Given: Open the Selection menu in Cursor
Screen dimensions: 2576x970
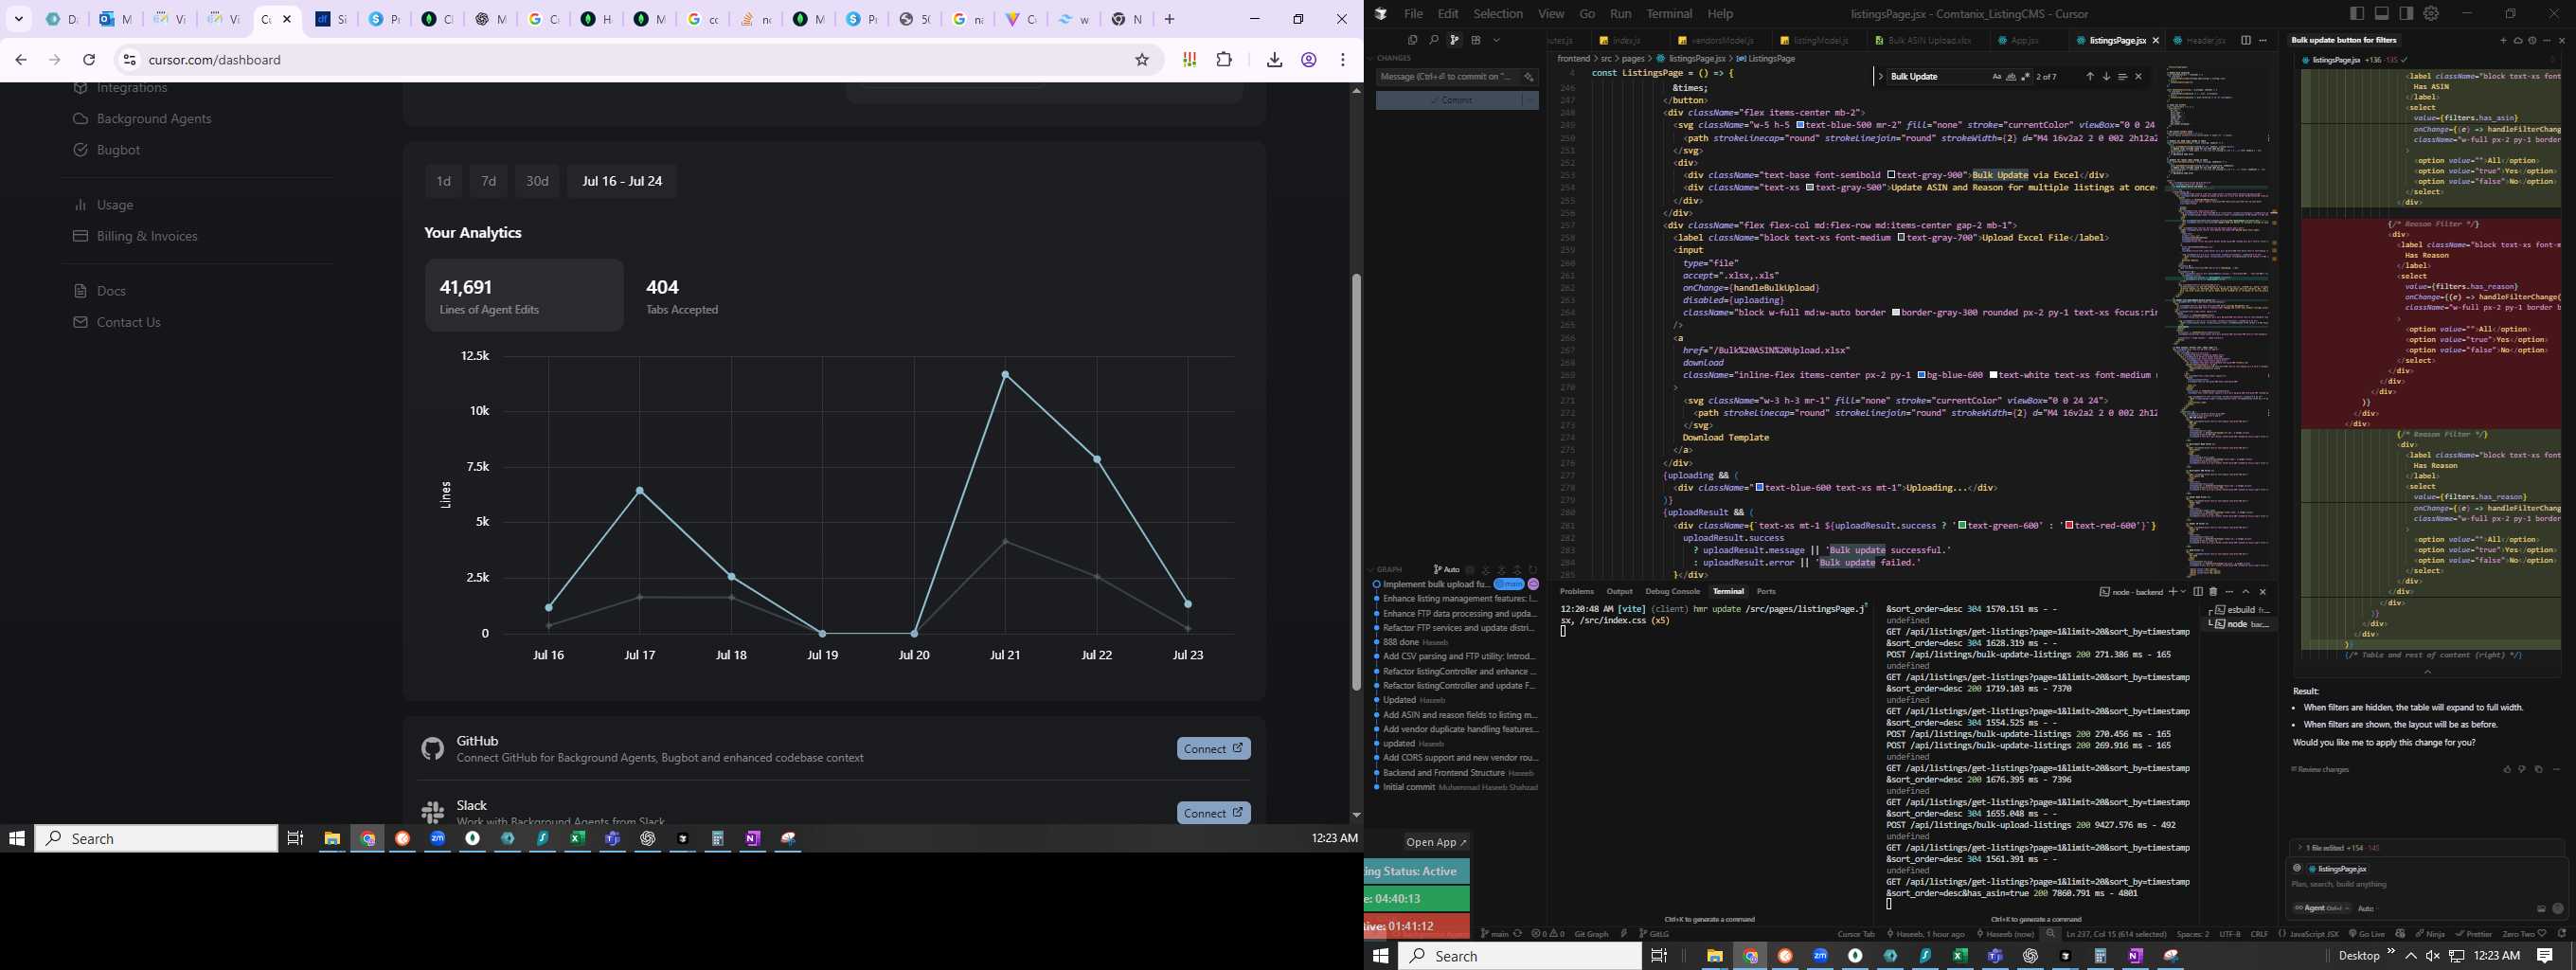Looking at the screenshot, I should click(x=1498, y=14).
